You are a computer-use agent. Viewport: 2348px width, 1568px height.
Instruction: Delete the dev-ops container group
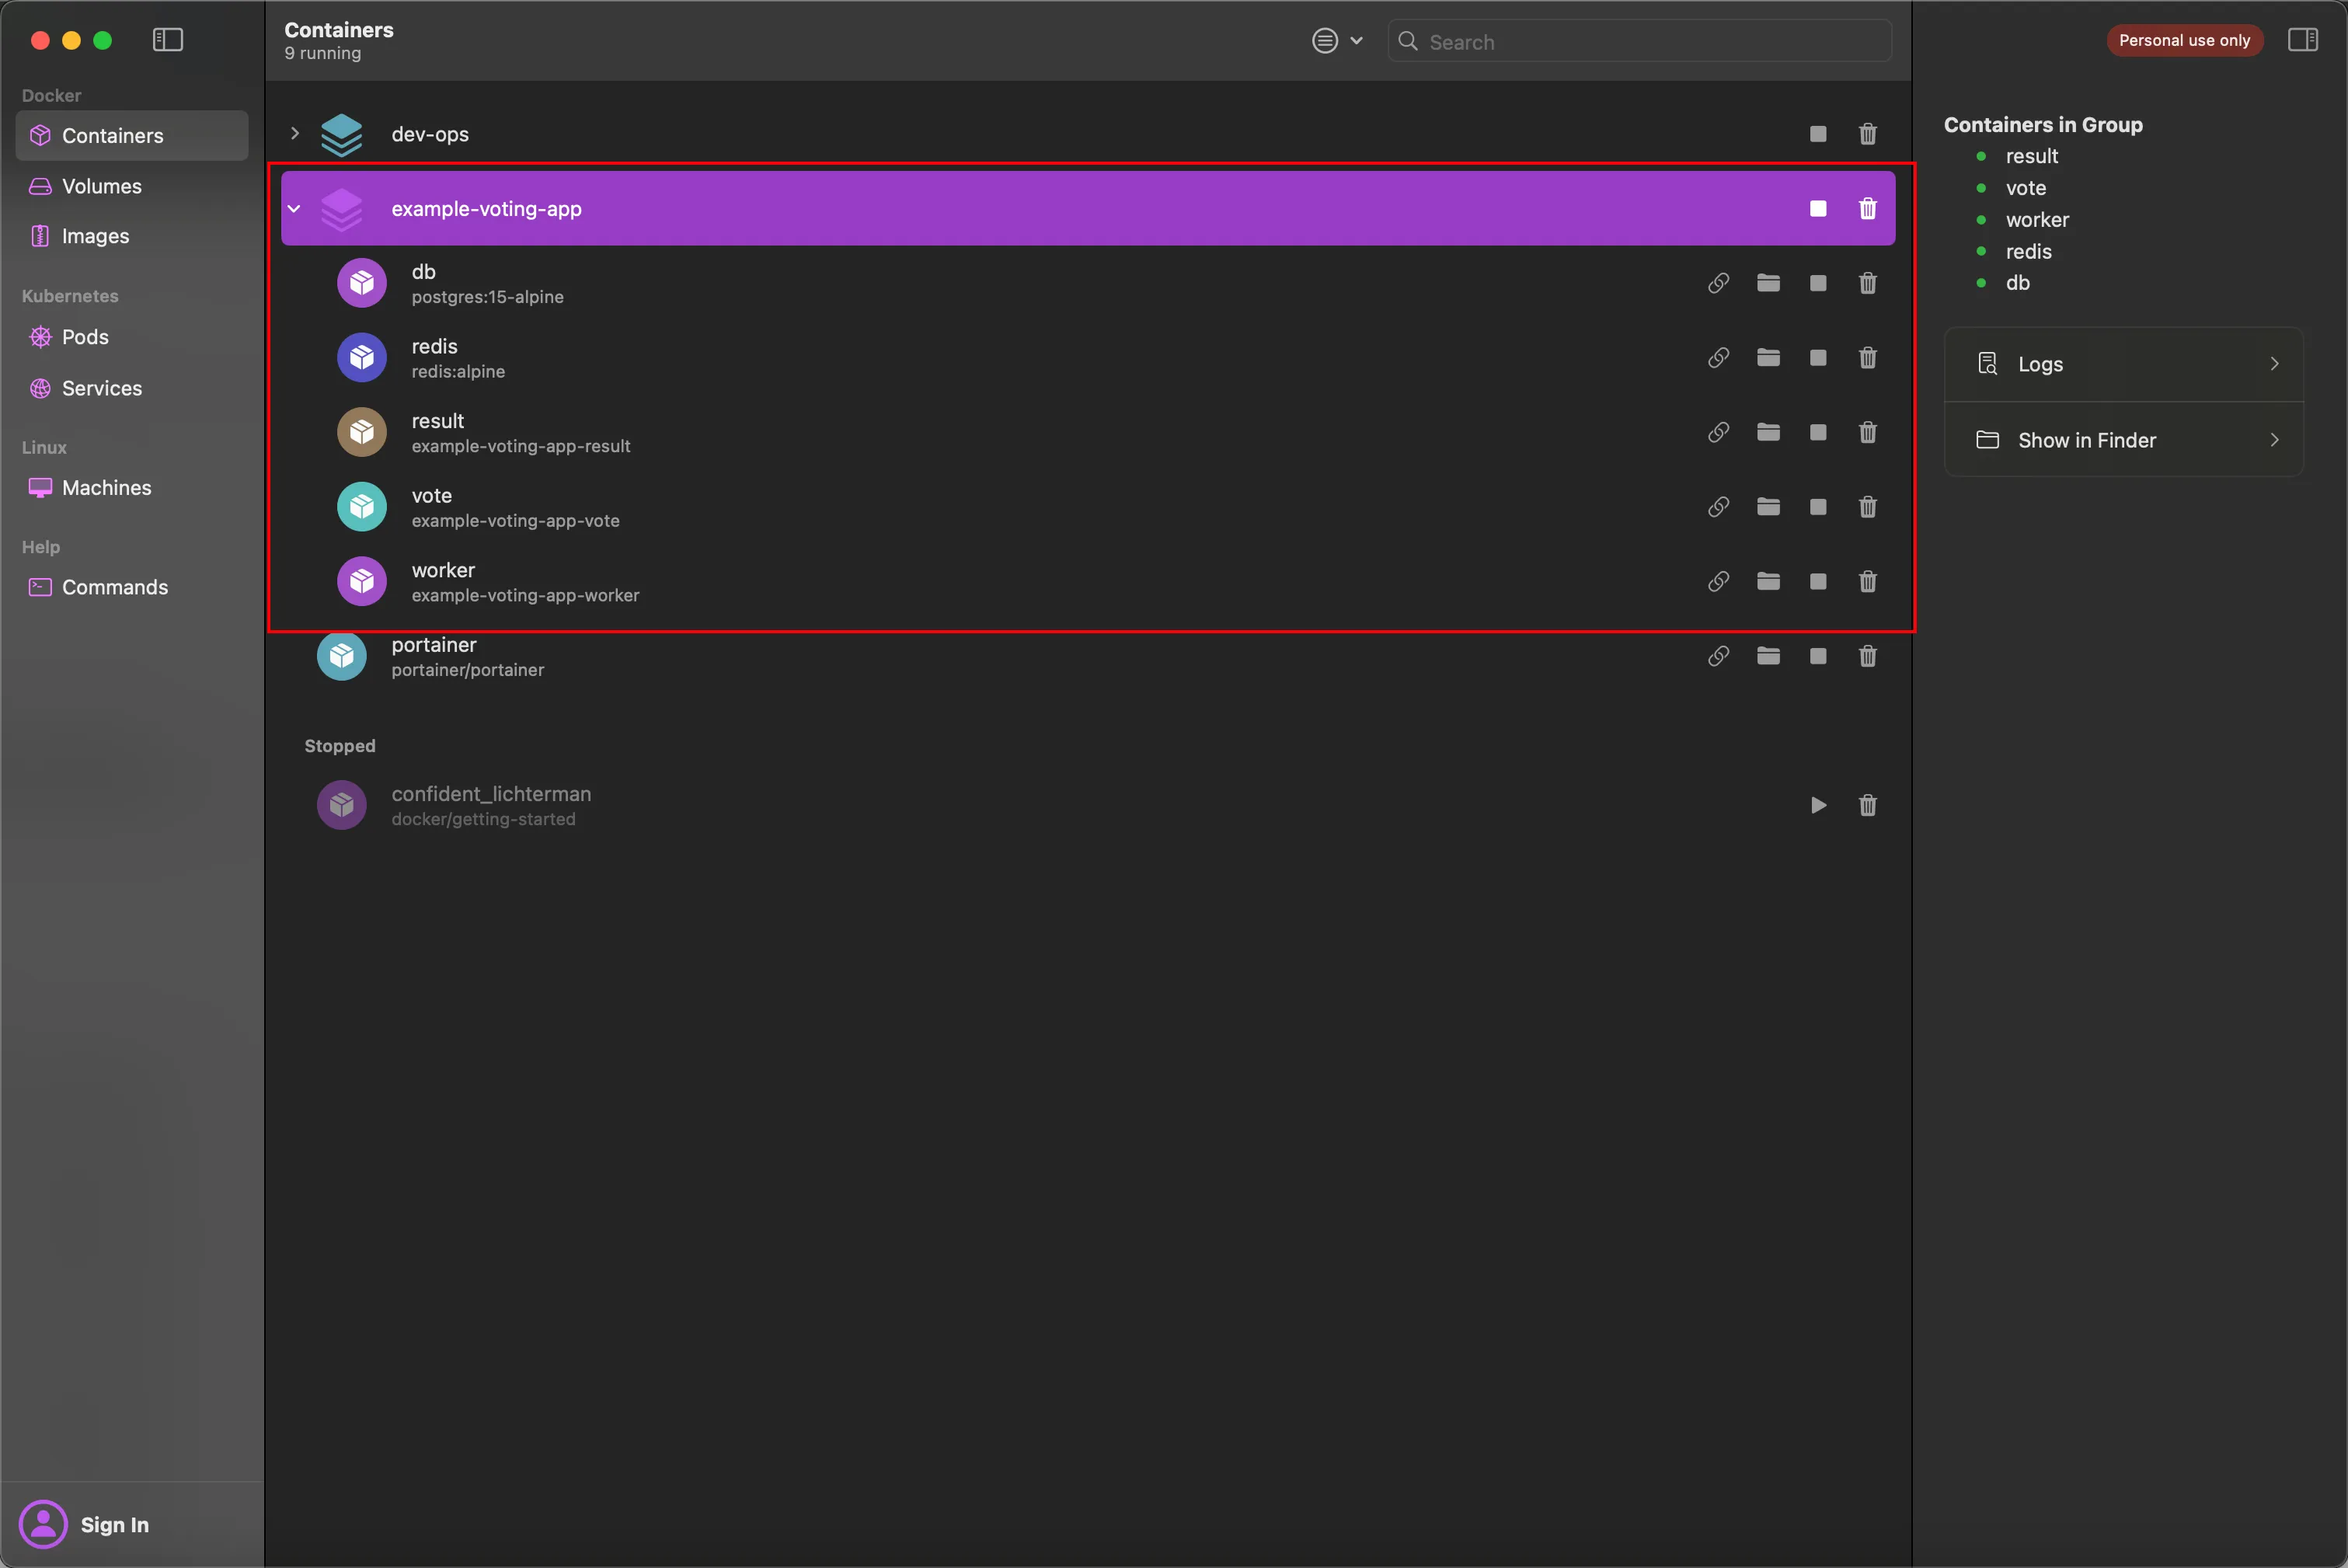pyautogui.click(x=1867, y=134)
